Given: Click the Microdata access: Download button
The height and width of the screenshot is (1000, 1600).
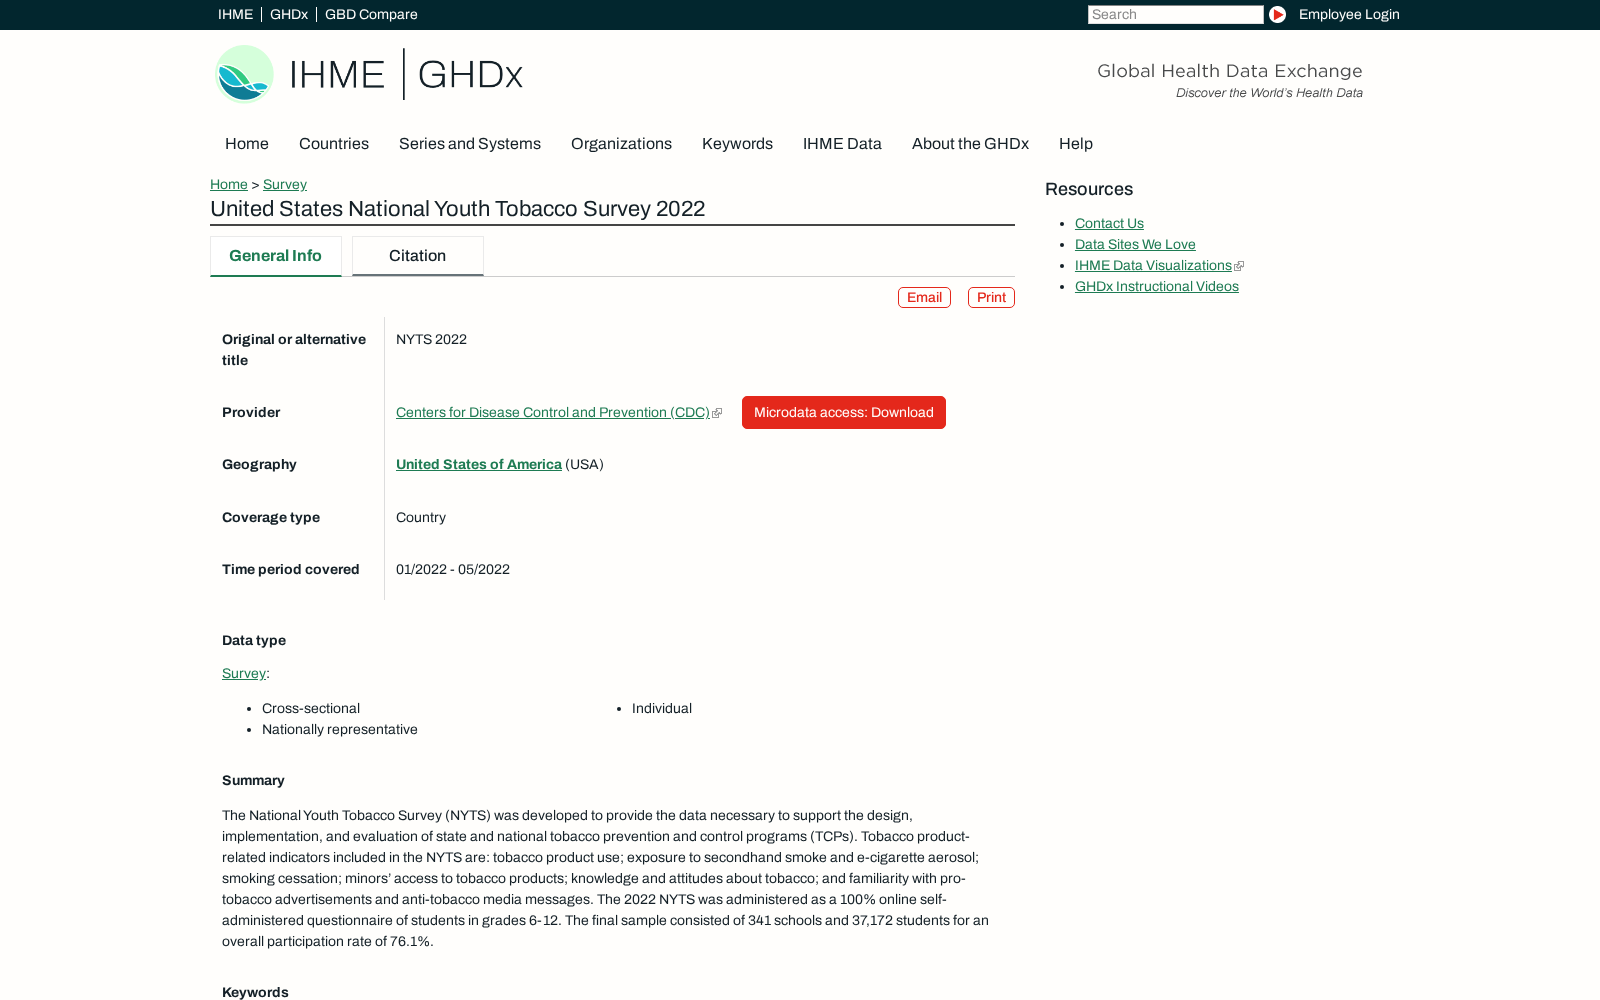Looking at the screenshot, I should (x=844, y=412).
